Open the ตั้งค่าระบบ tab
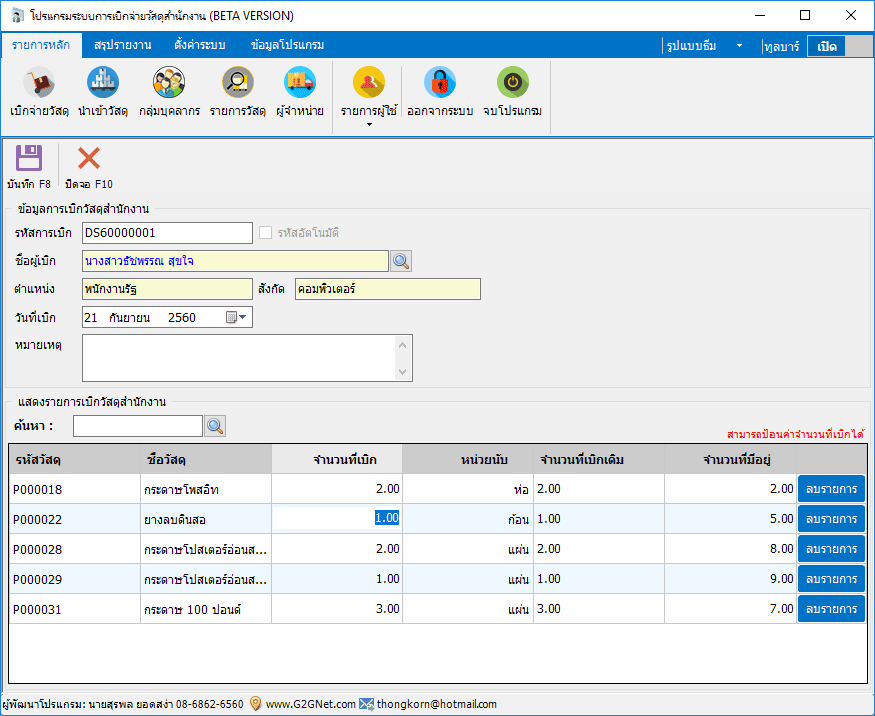The image size is (875, 716). point(200,45)
